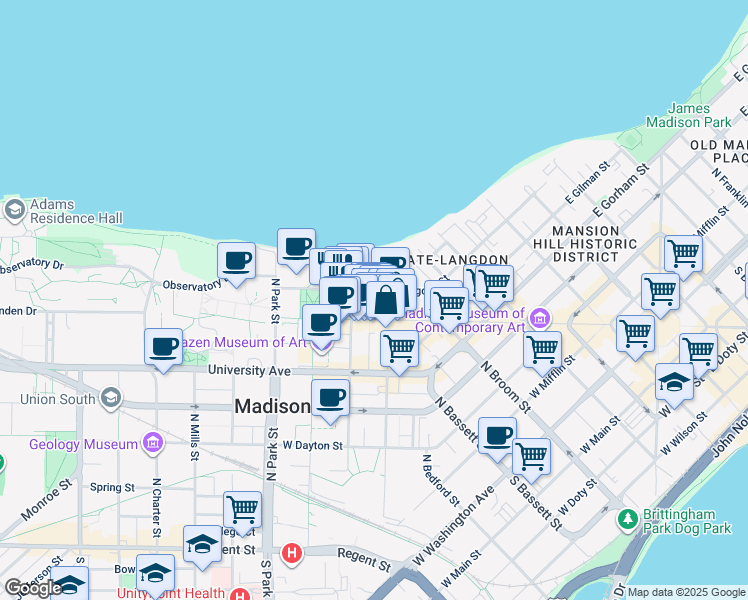The image size is (748, 600).
Task: Click the N Bedford St label
Action: coord(441,480)
